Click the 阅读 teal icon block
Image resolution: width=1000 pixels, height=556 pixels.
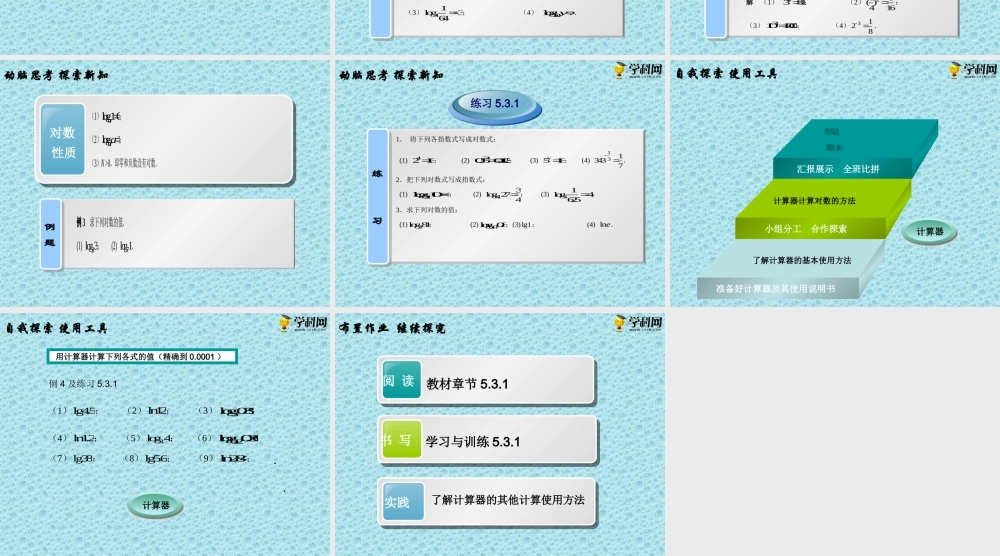(401, 379)
